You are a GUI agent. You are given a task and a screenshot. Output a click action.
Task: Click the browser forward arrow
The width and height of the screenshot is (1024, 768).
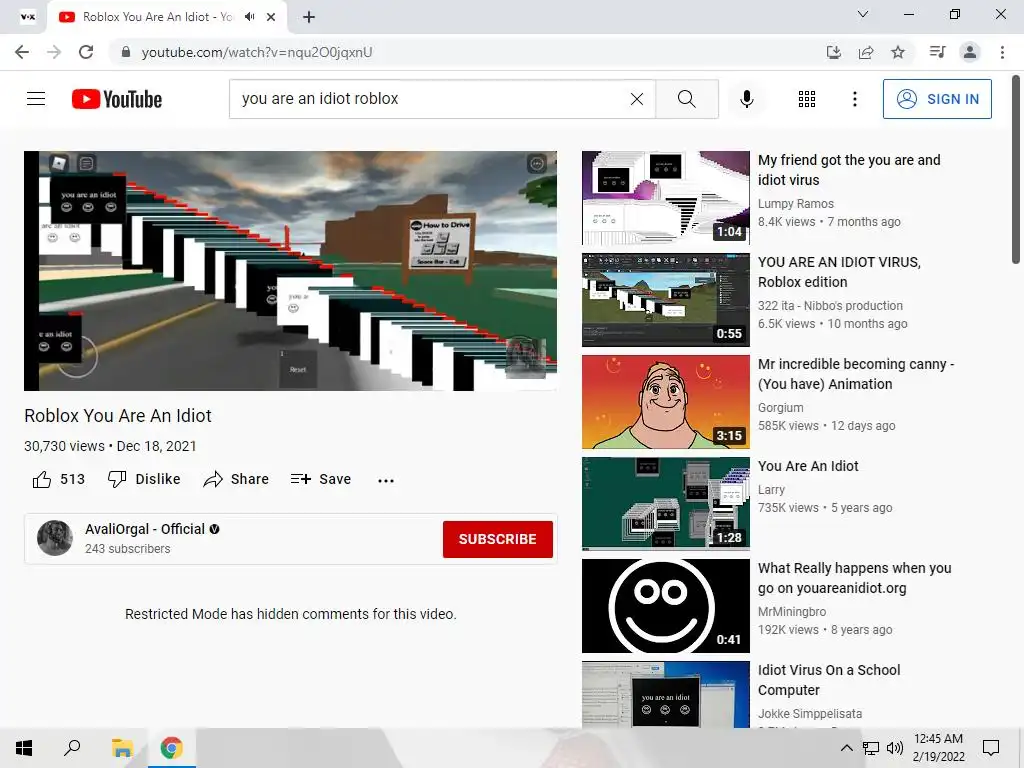pos(54,52)
